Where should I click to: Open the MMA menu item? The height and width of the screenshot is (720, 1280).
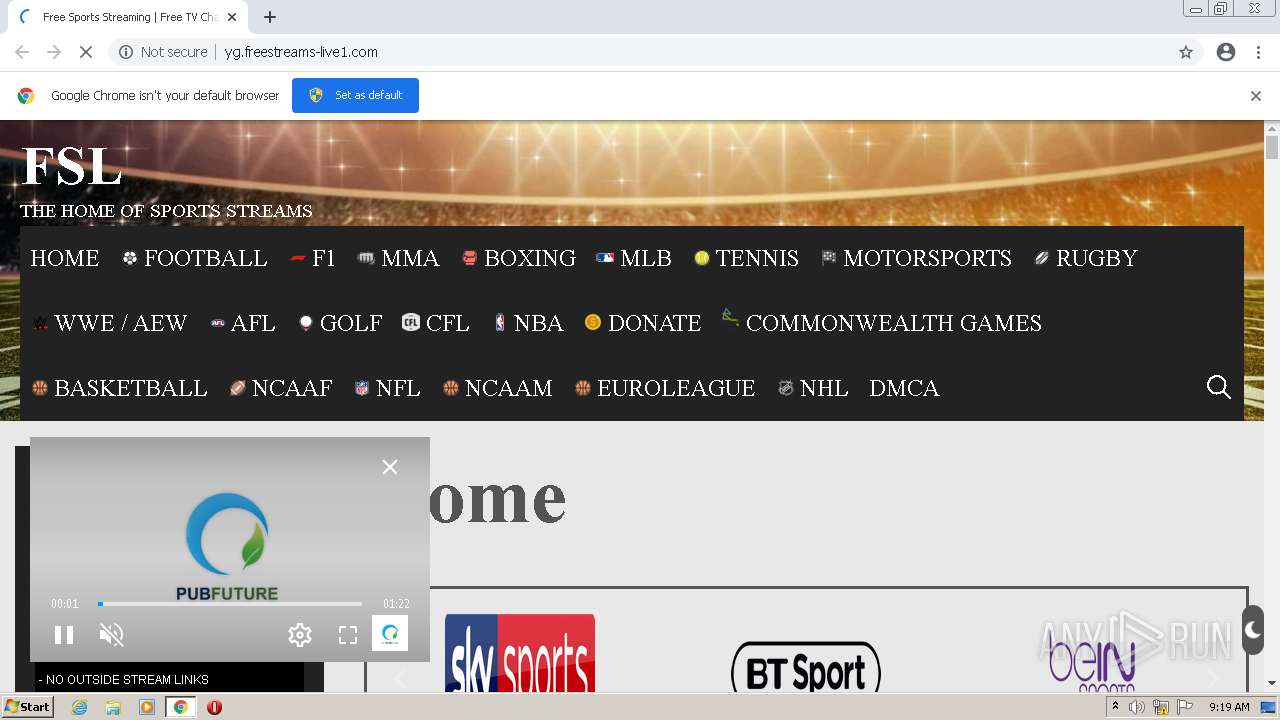[x=398, y=258]
